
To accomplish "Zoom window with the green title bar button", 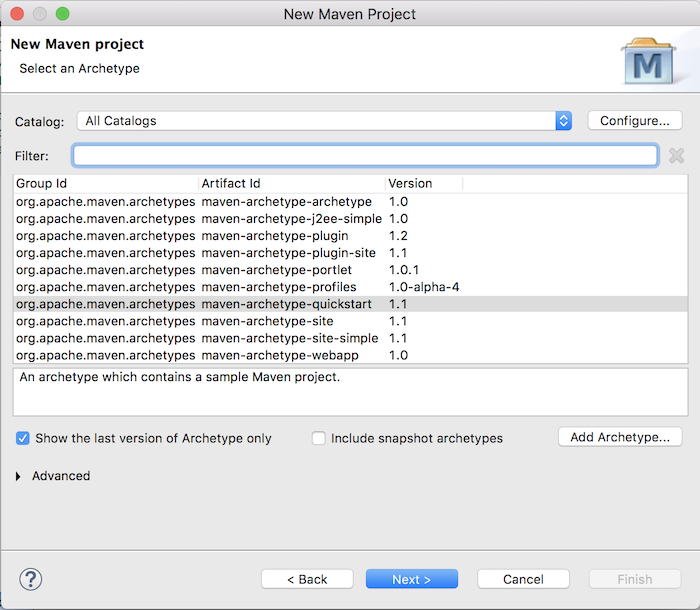I will [x=62, y=14].
